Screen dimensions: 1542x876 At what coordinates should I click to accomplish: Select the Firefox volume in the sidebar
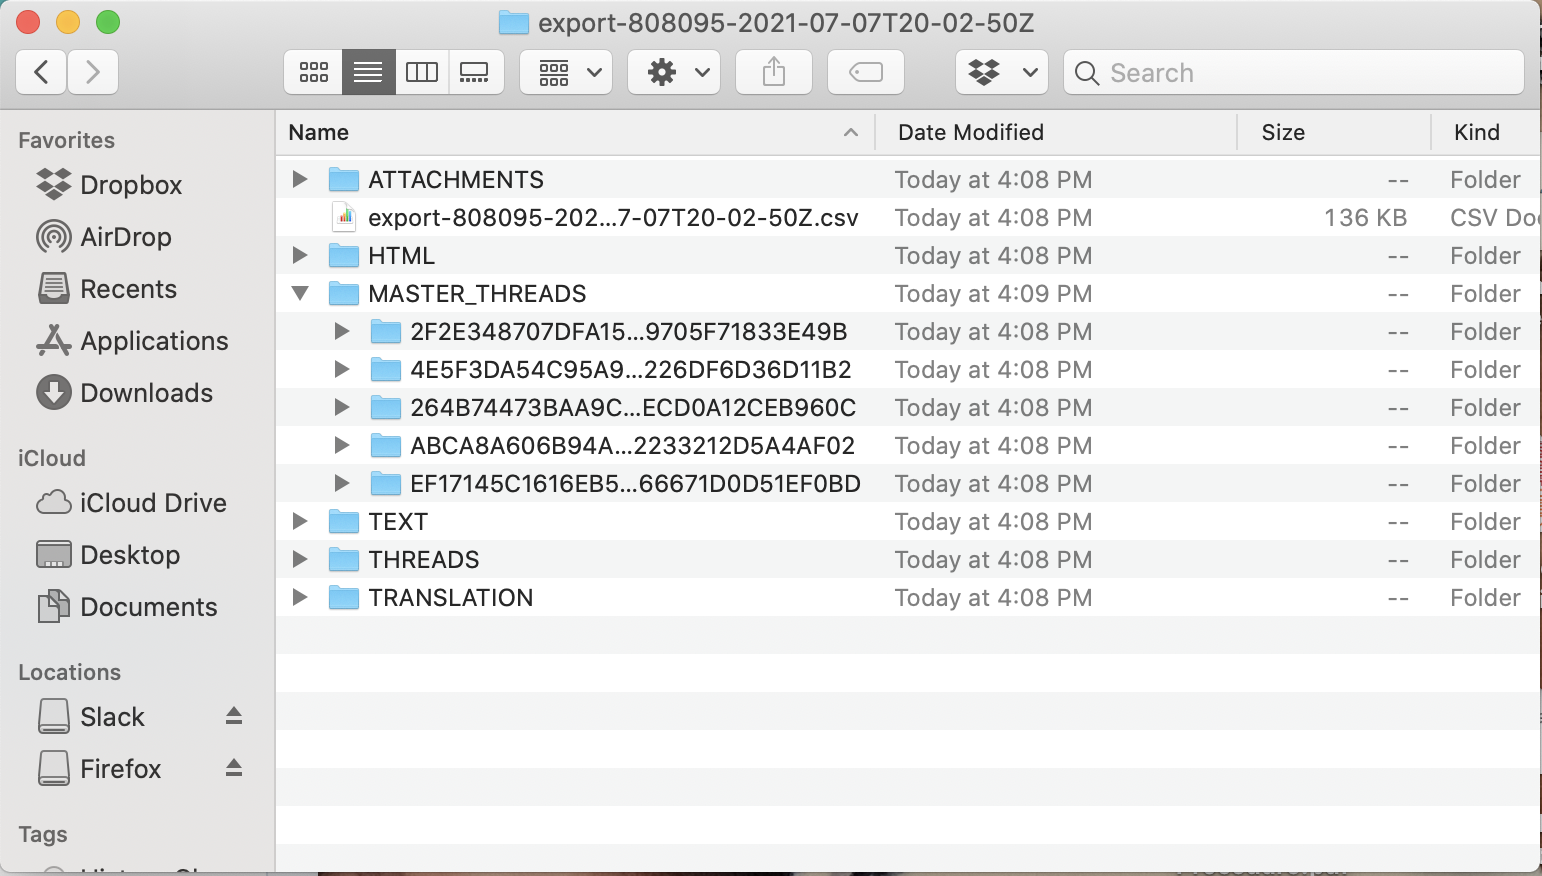click(x=99, y=769)
